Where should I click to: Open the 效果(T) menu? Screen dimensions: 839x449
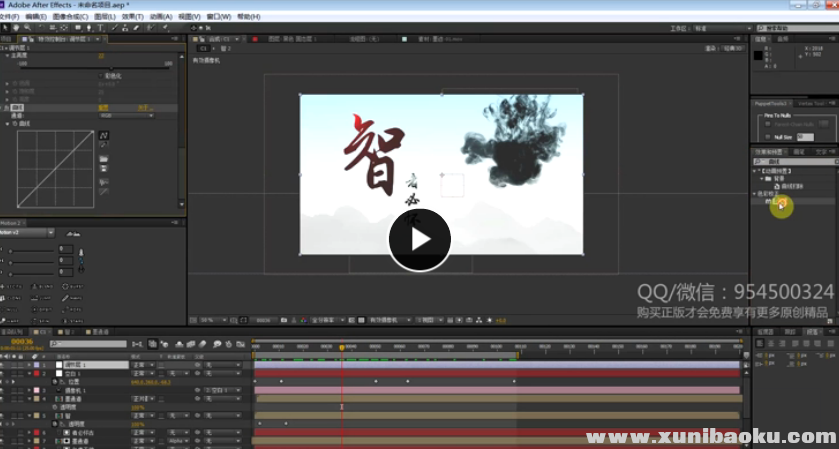133,17
